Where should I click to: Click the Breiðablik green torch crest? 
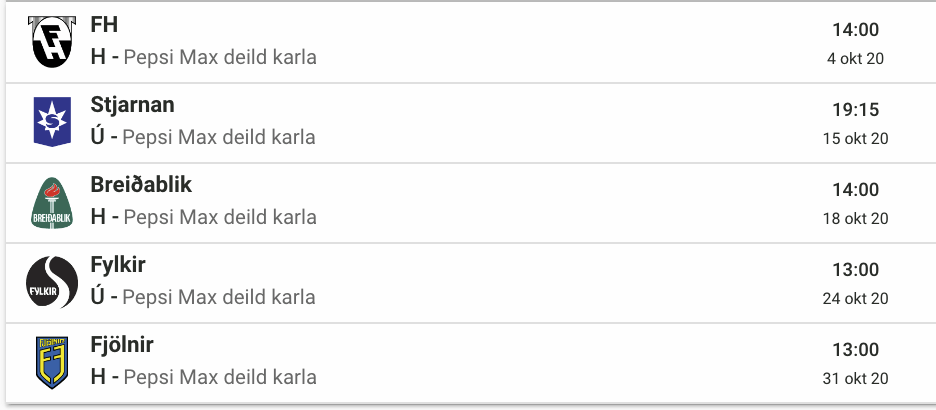(52, 203)
